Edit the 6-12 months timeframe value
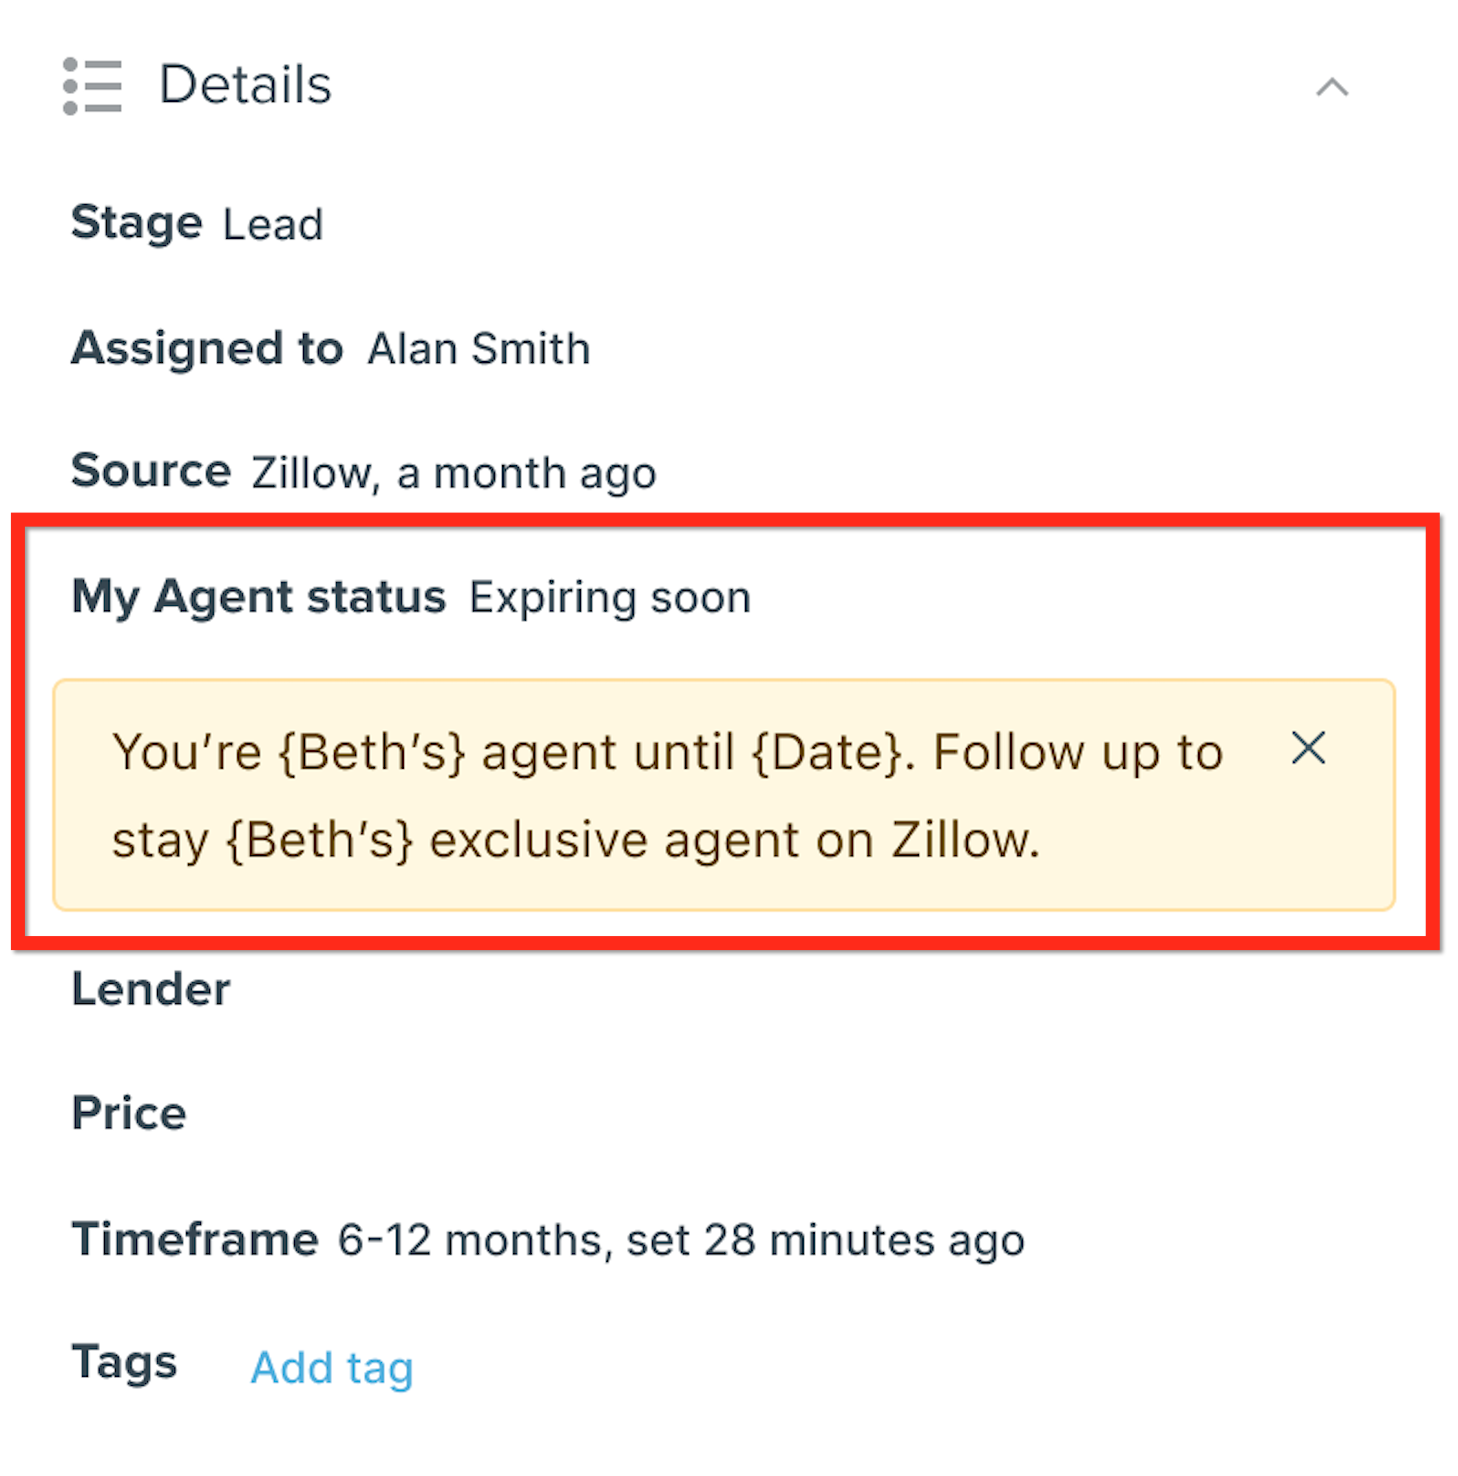1458x1476 pixels. coord(680,1241)
